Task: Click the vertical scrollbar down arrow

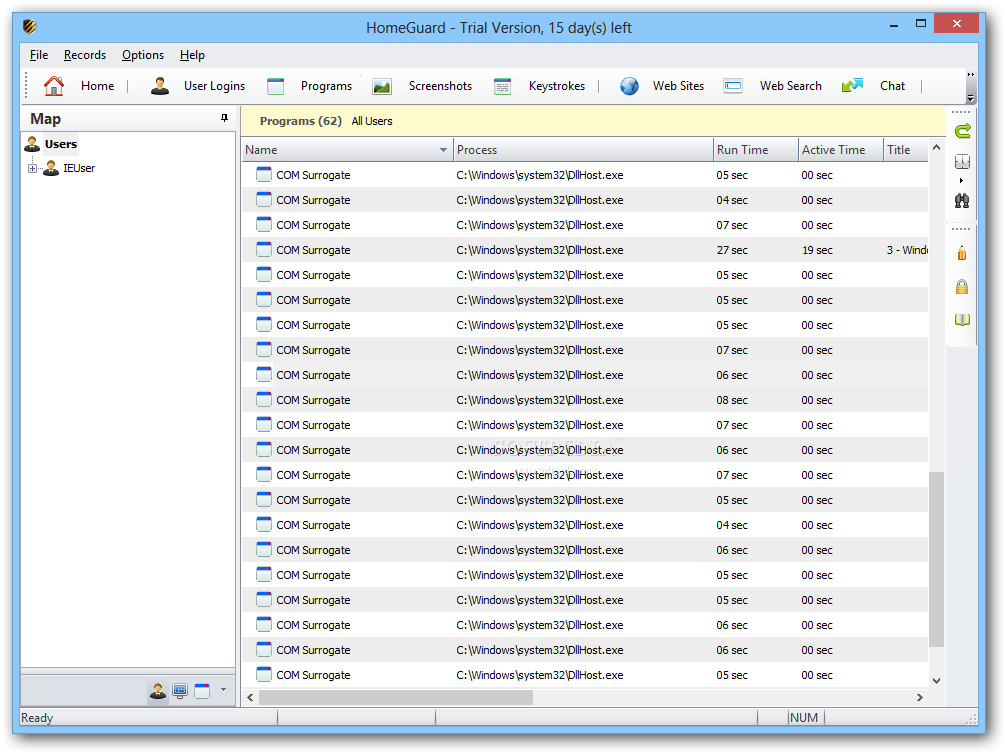Action: point(936,680)
